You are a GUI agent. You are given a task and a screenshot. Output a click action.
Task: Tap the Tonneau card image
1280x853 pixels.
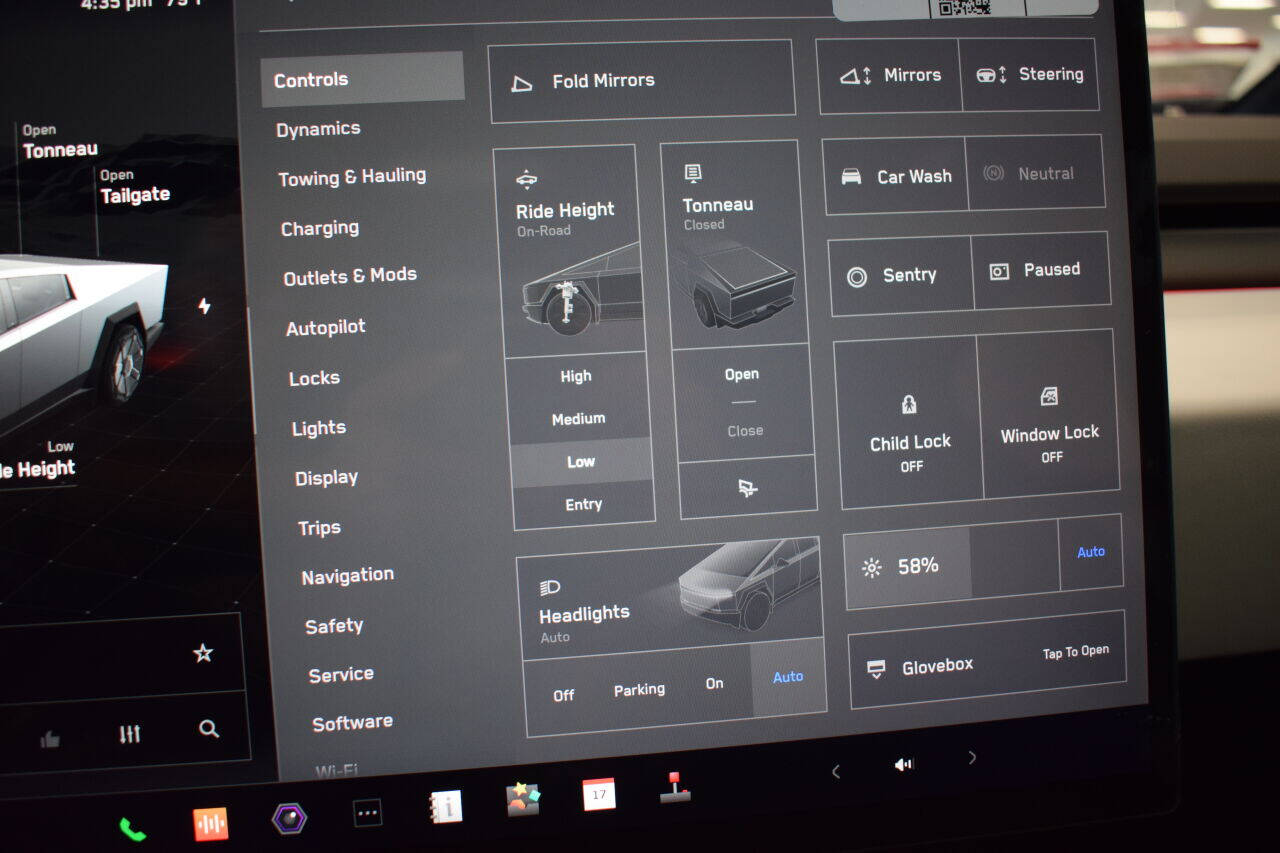(x=741, y=285)
